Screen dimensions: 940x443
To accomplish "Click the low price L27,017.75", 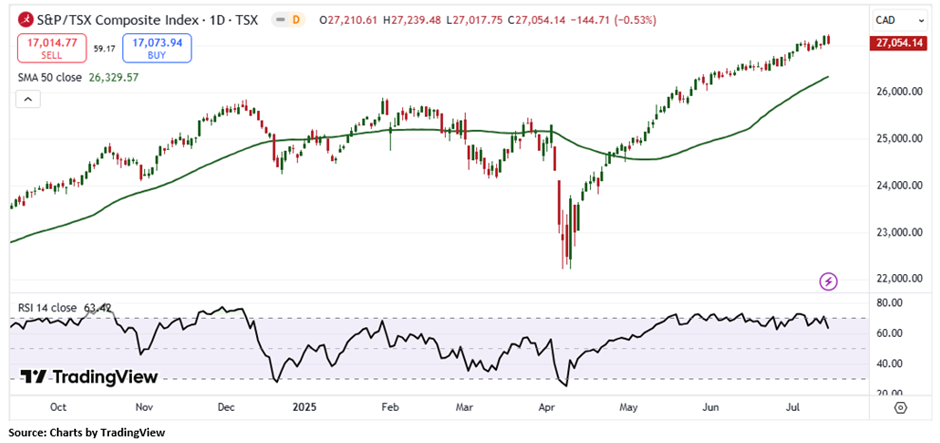I will [475, 20].
